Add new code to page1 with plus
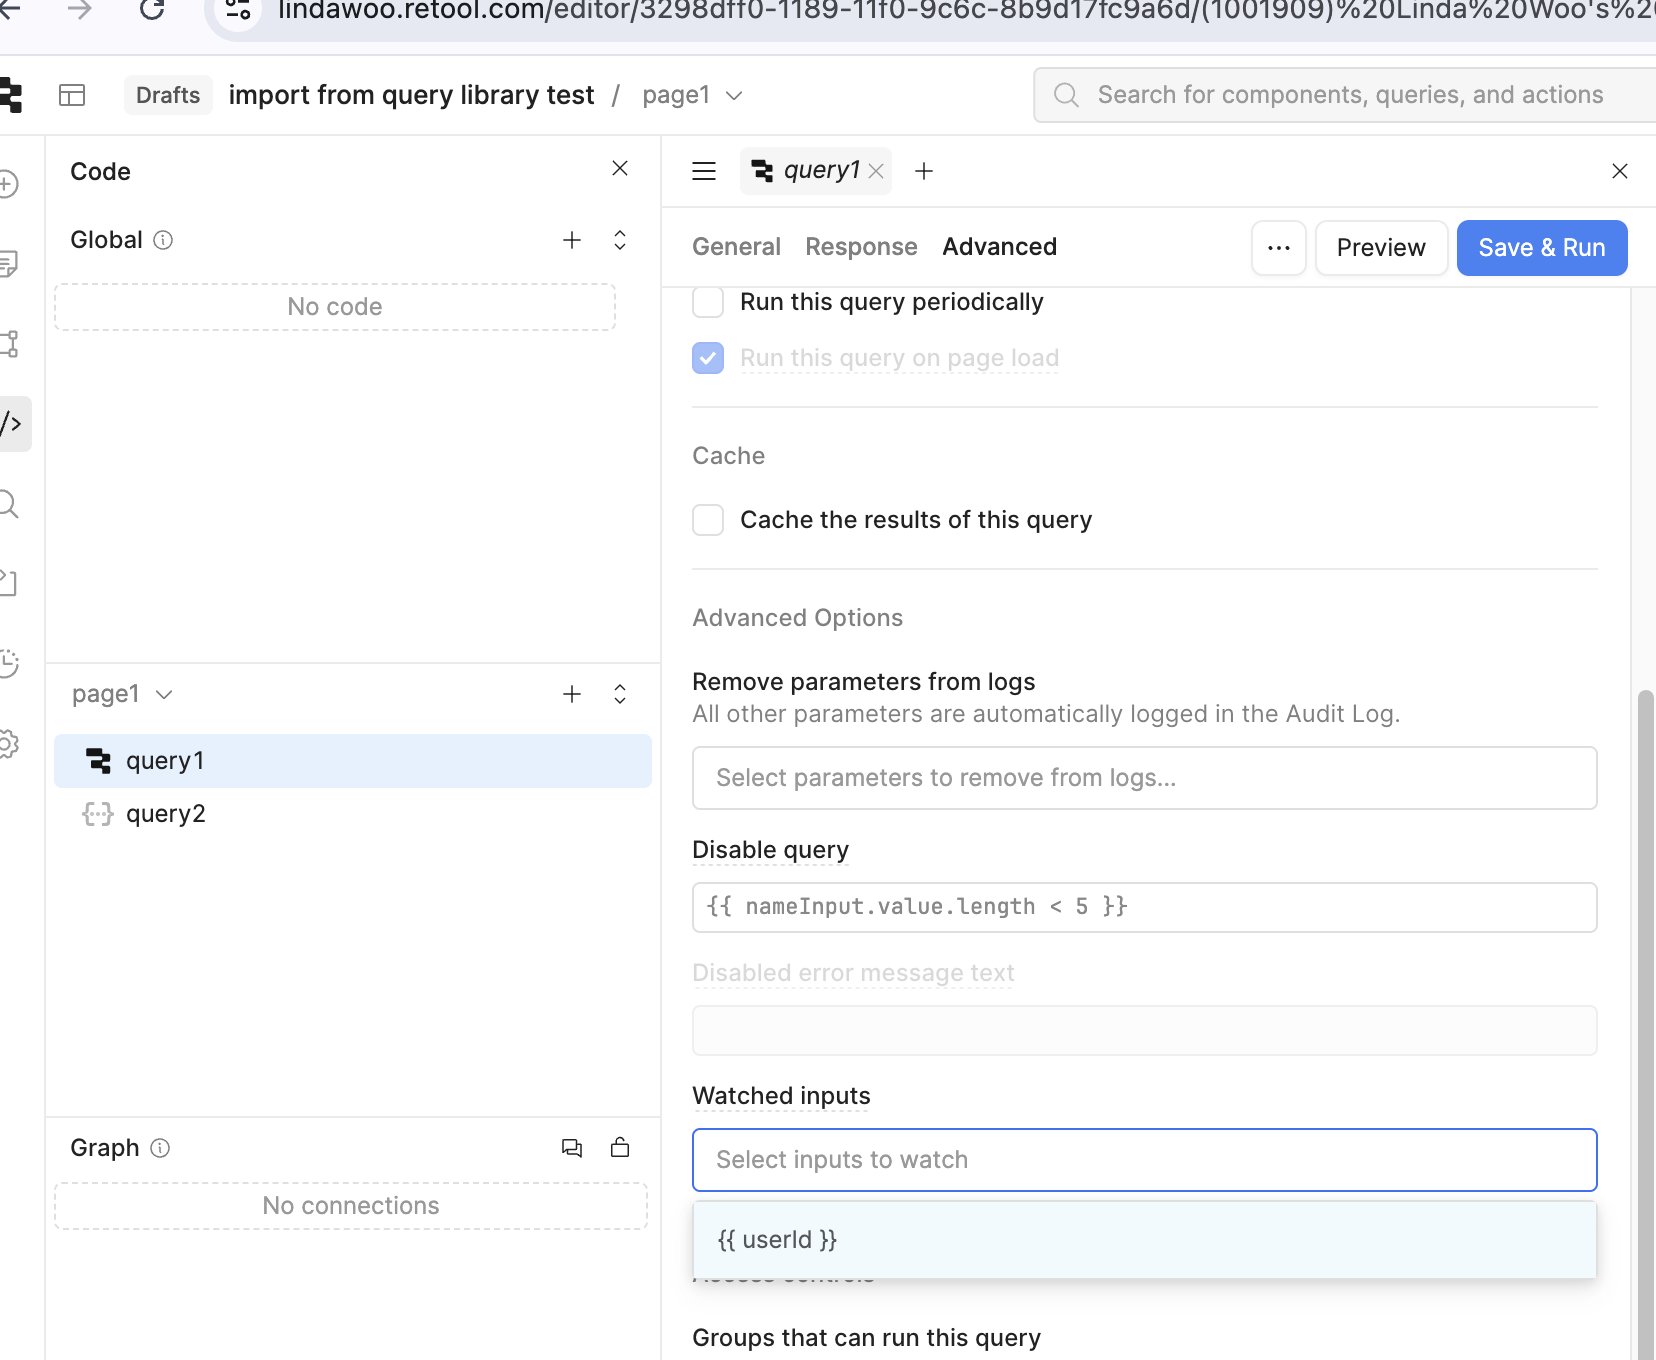Screen dimensions: 1656x1360 pyautogui.click(x=572, y=694)
